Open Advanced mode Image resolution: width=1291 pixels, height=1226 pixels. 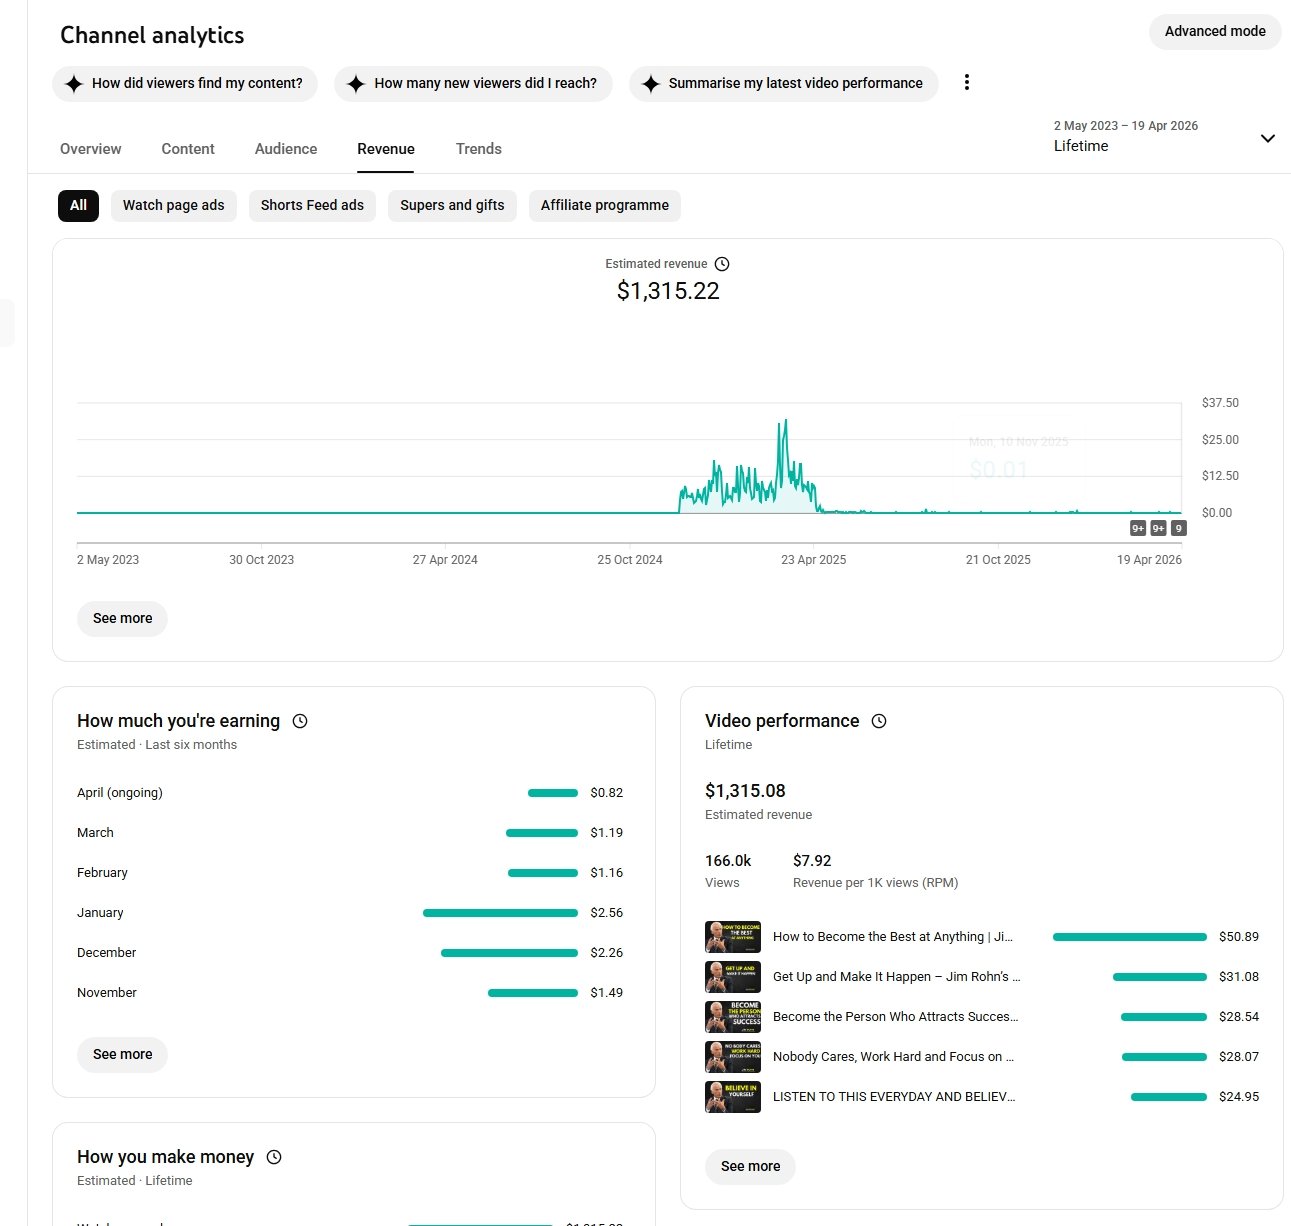1214,32
